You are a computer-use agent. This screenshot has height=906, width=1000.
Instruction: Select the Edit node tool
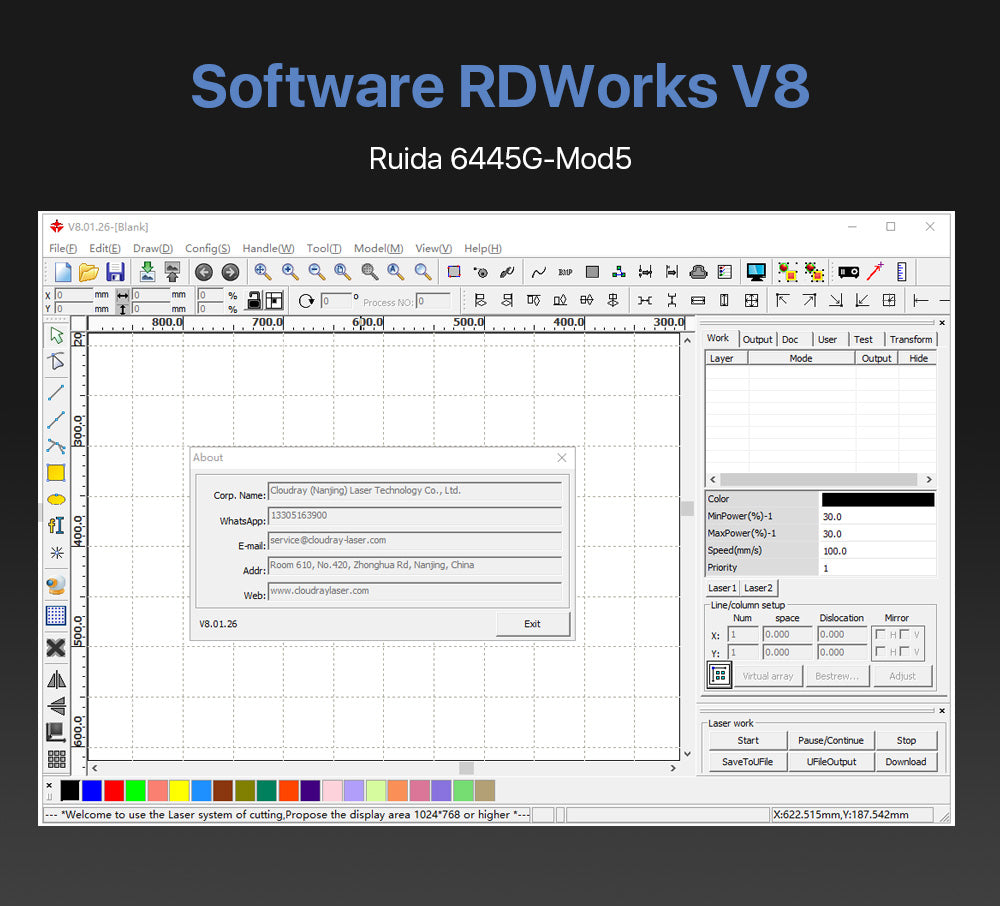[56, 362]
